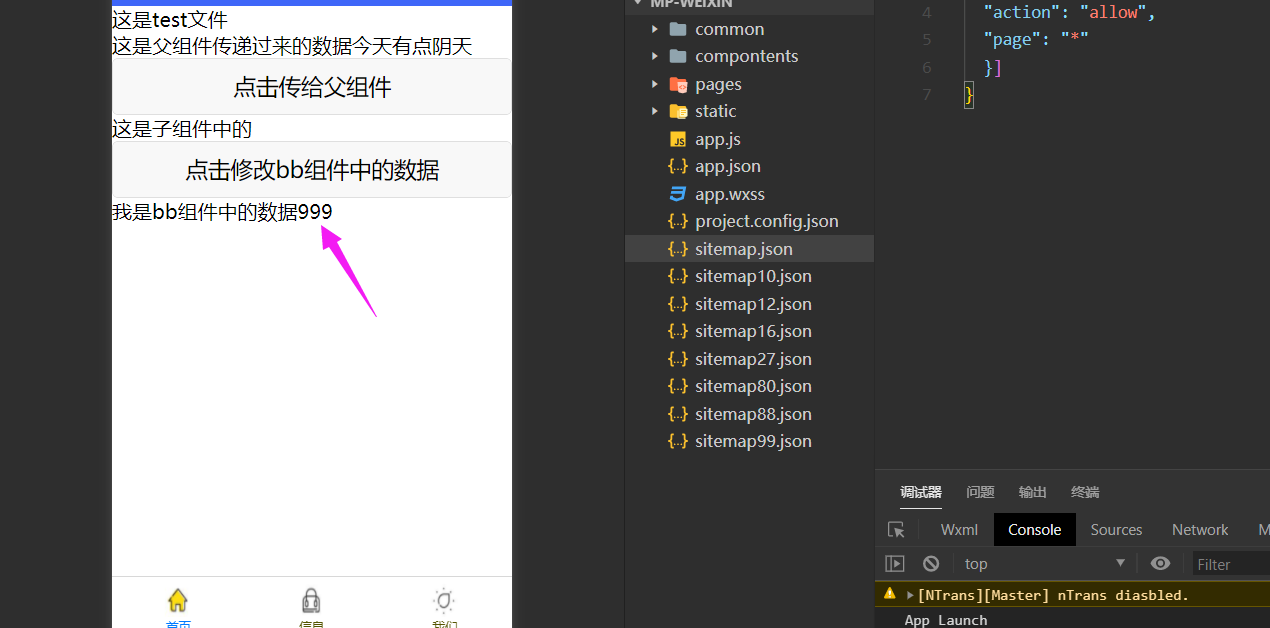The width and height of the screenshot is (1270, 628).
Task: Toggle the eye icon in console toolbar
Action: point(1160,563)
